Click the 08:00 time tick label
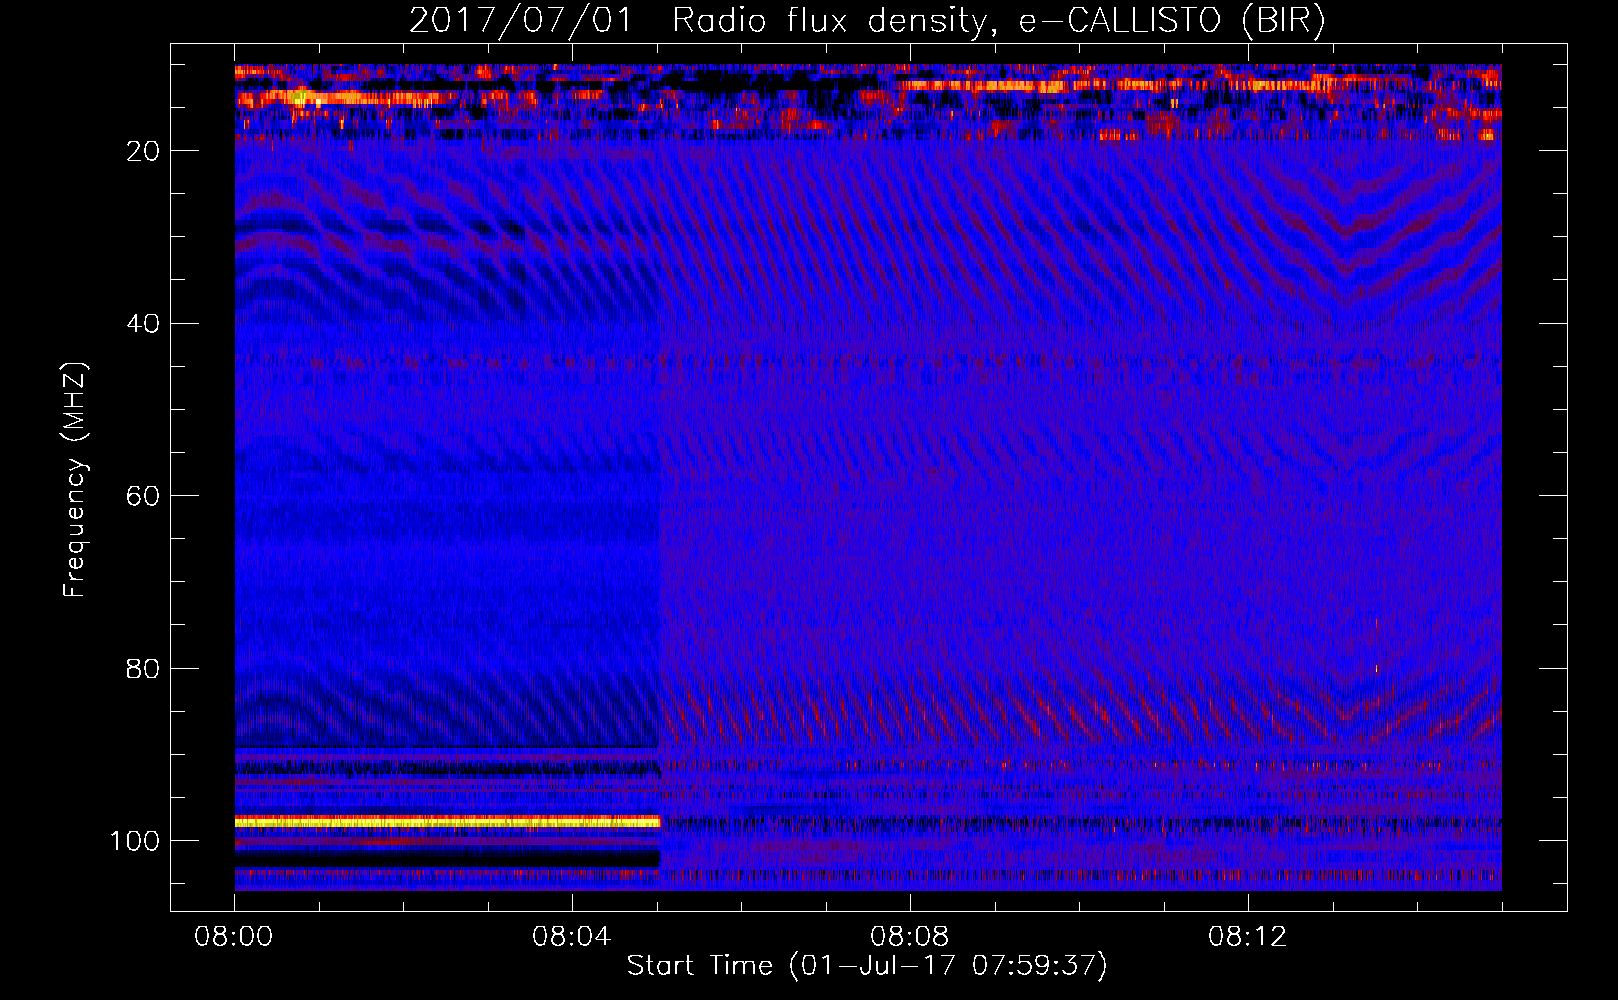 [x=234, y=937]
